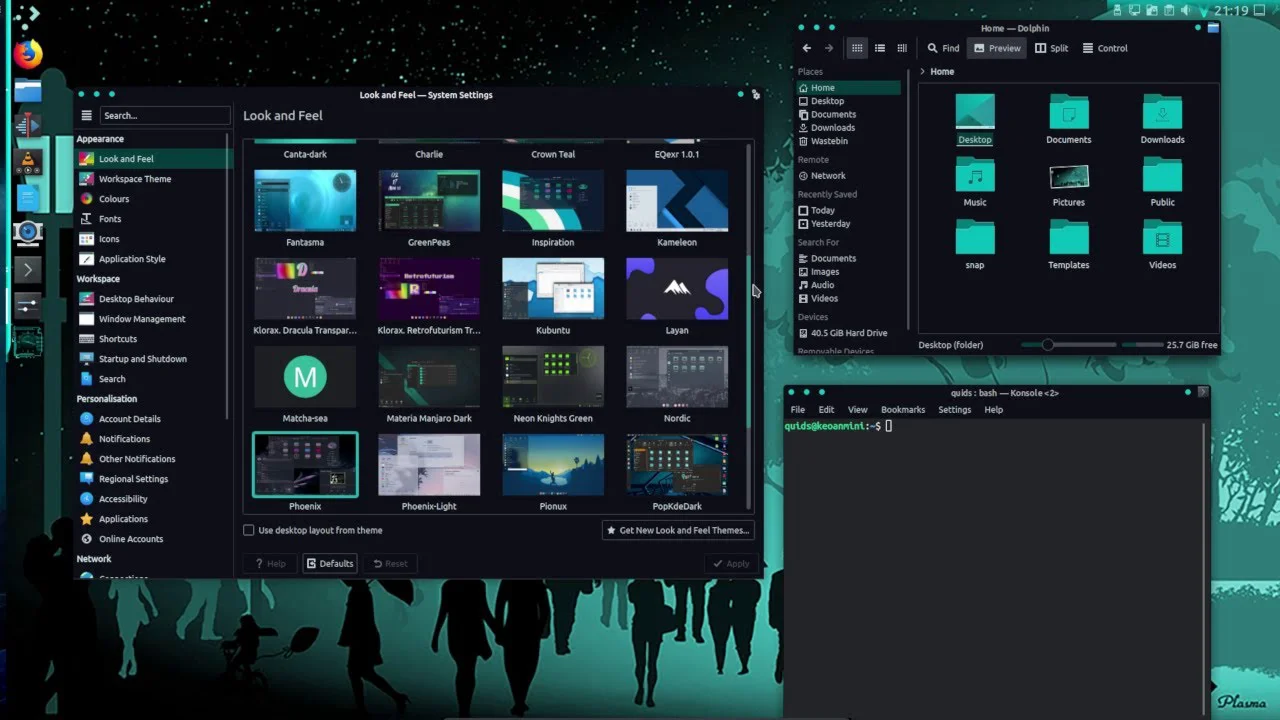Open the Downloads folder icon in Dolphin
This screenshot has width=1280, height=720.
point(1162,112)
